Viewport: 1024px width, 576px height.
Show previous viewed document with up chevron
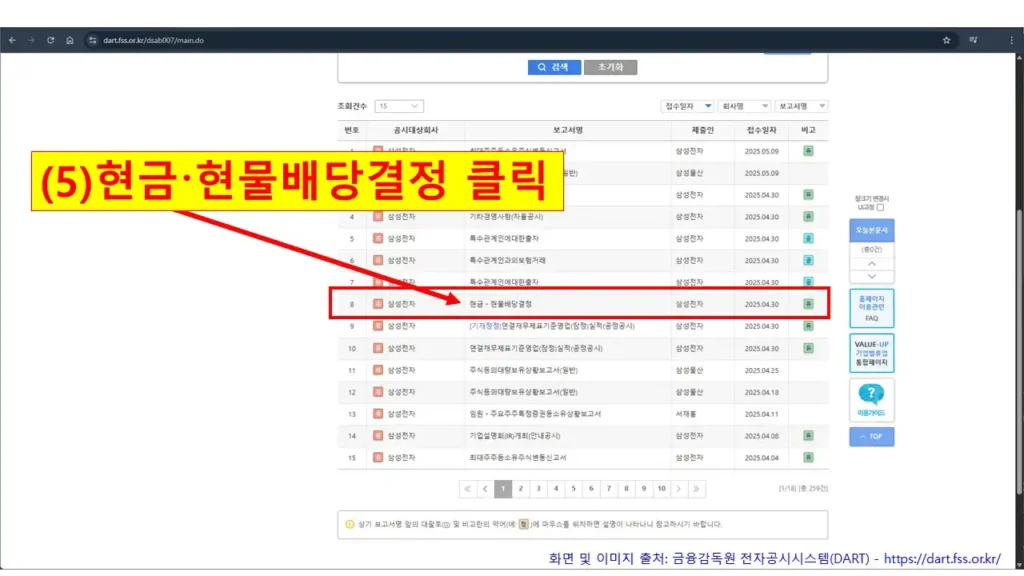click(872, 264)
